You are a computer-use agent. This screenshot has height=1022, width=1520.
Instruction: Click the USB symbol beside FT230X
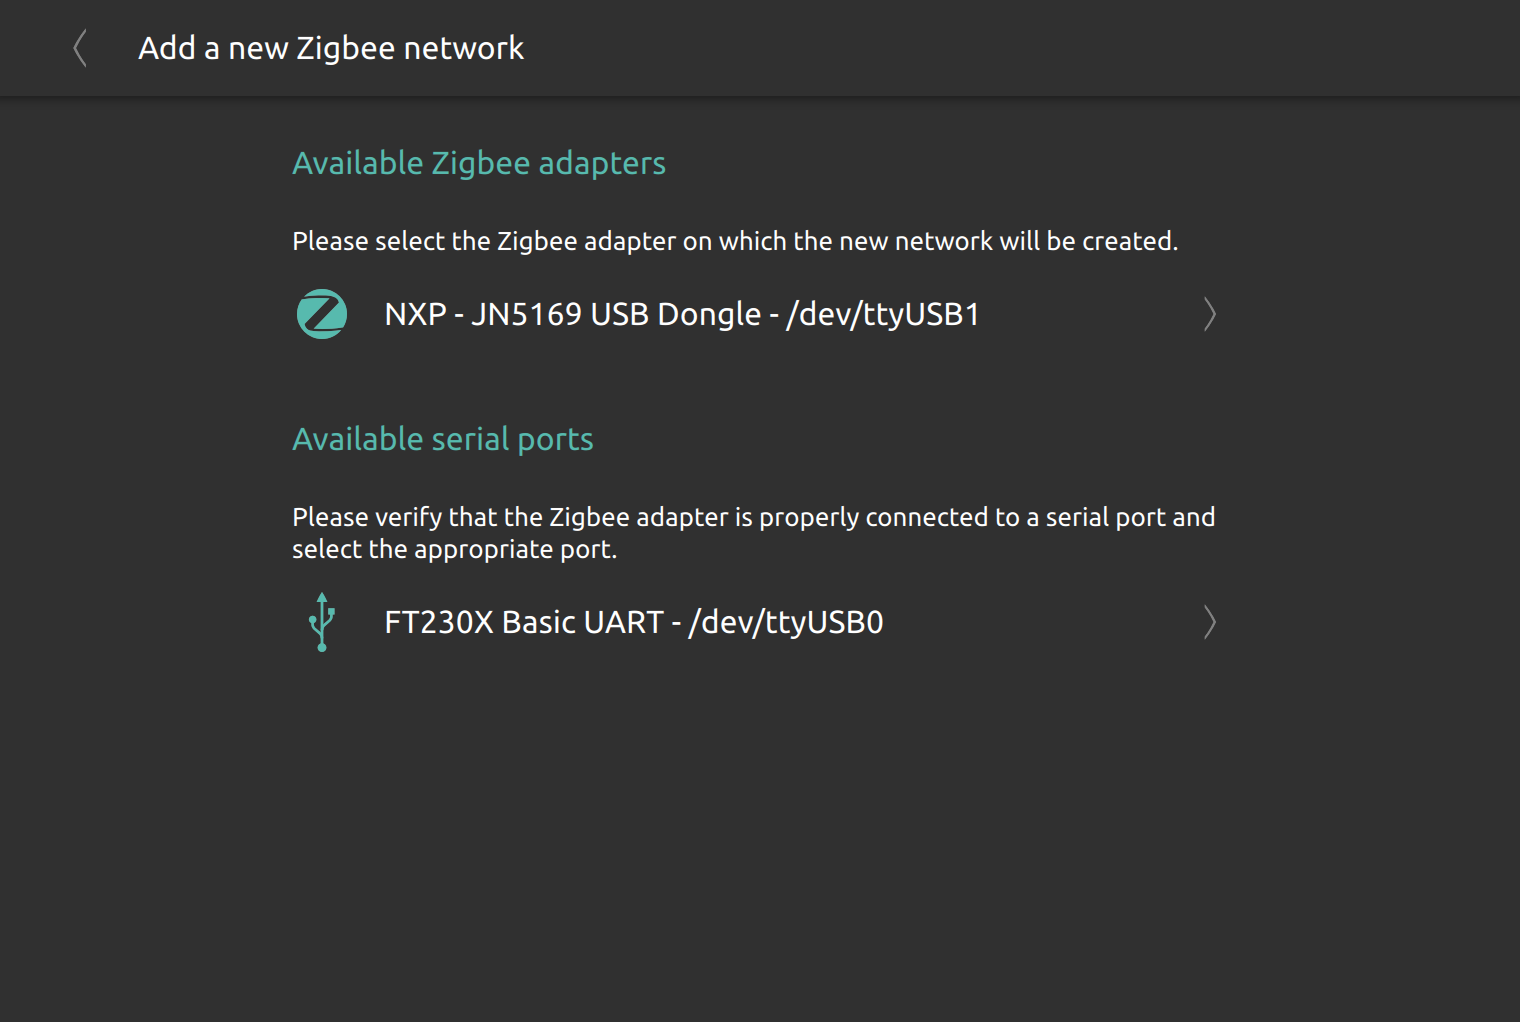[x=322, y=622]
